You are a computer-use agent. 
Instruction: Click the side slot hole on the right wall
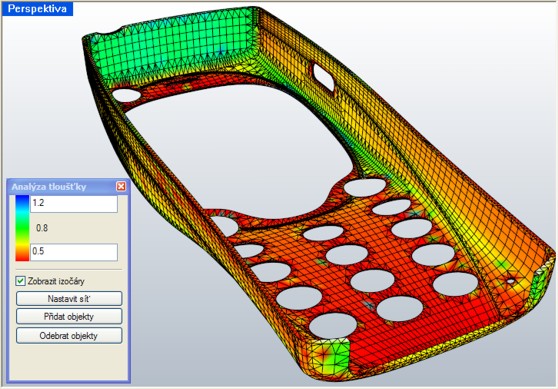pos(323,77)
